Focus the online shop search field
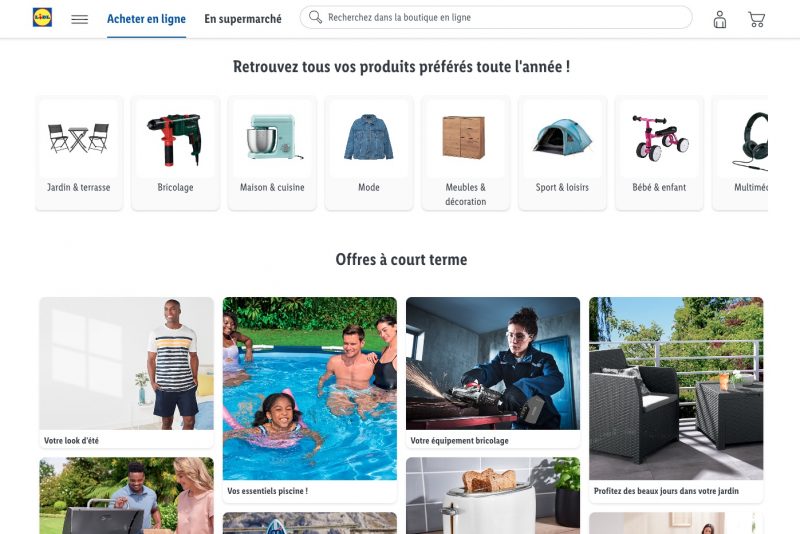This screenshot has height=534, width=800. [x=496, y=17]
